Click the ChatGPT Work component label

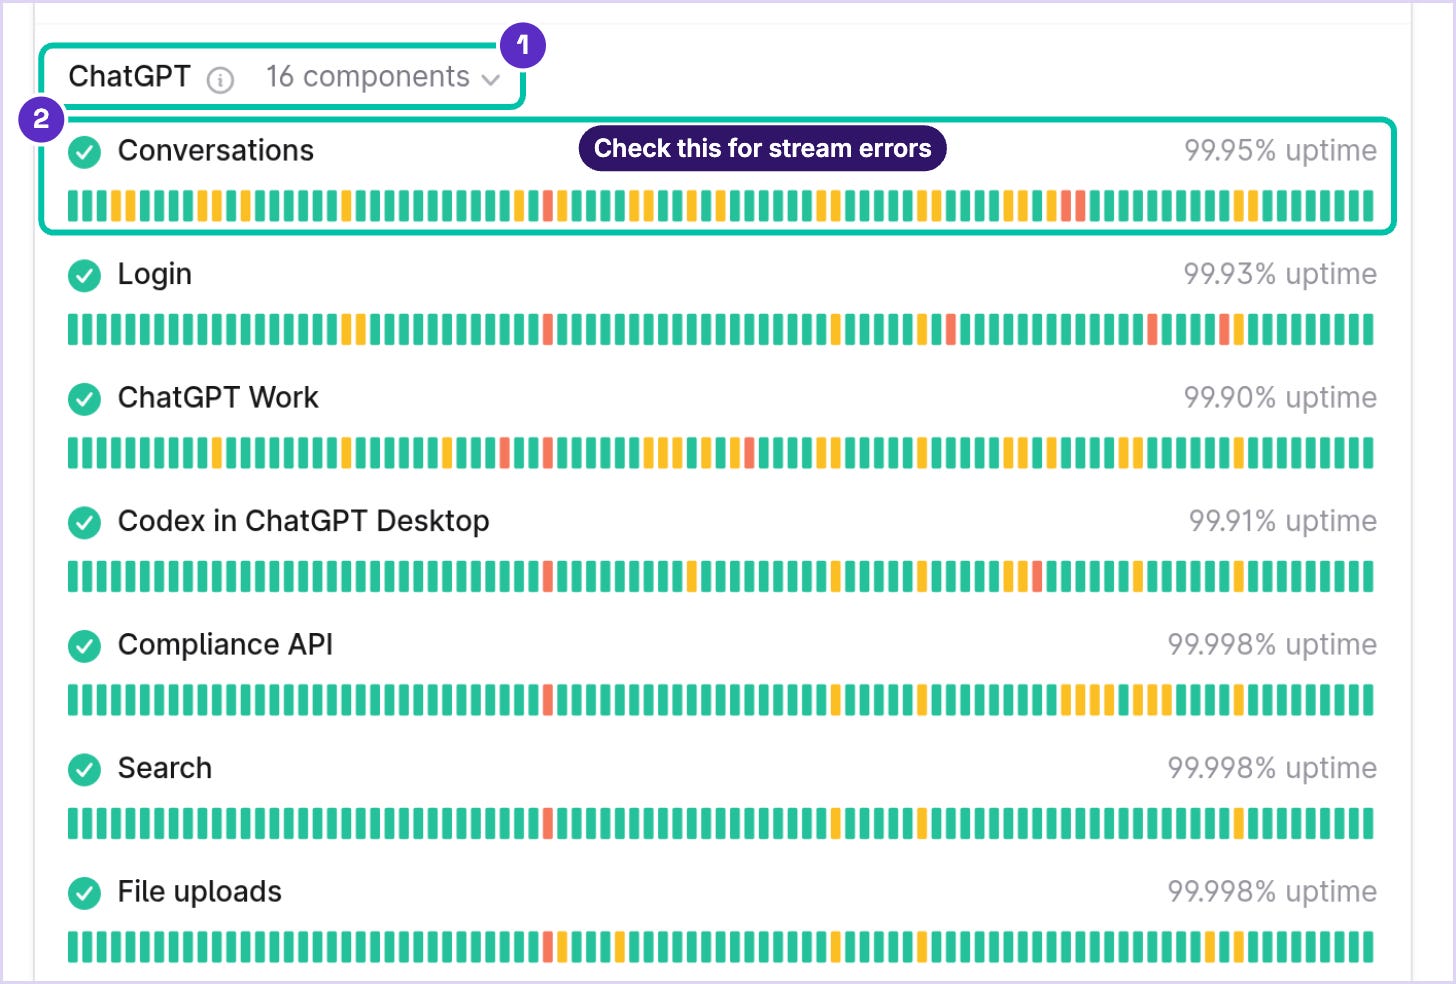click(x=218, y=397)
